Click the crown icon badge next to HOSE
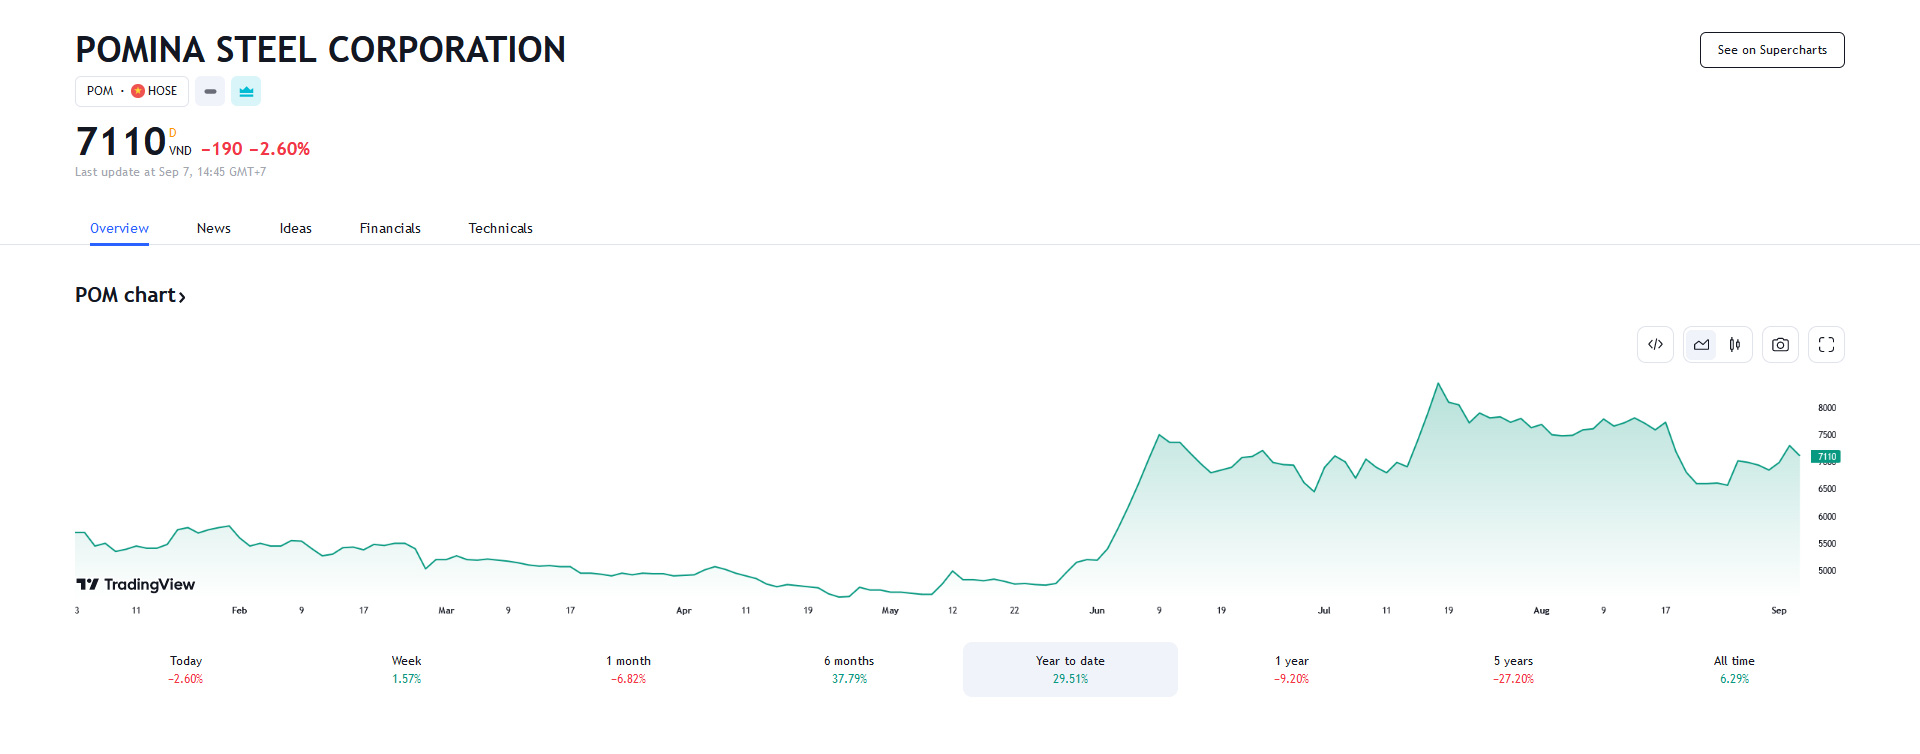Viewport: 1920px width, 754px height. click(x=246, y=91)
